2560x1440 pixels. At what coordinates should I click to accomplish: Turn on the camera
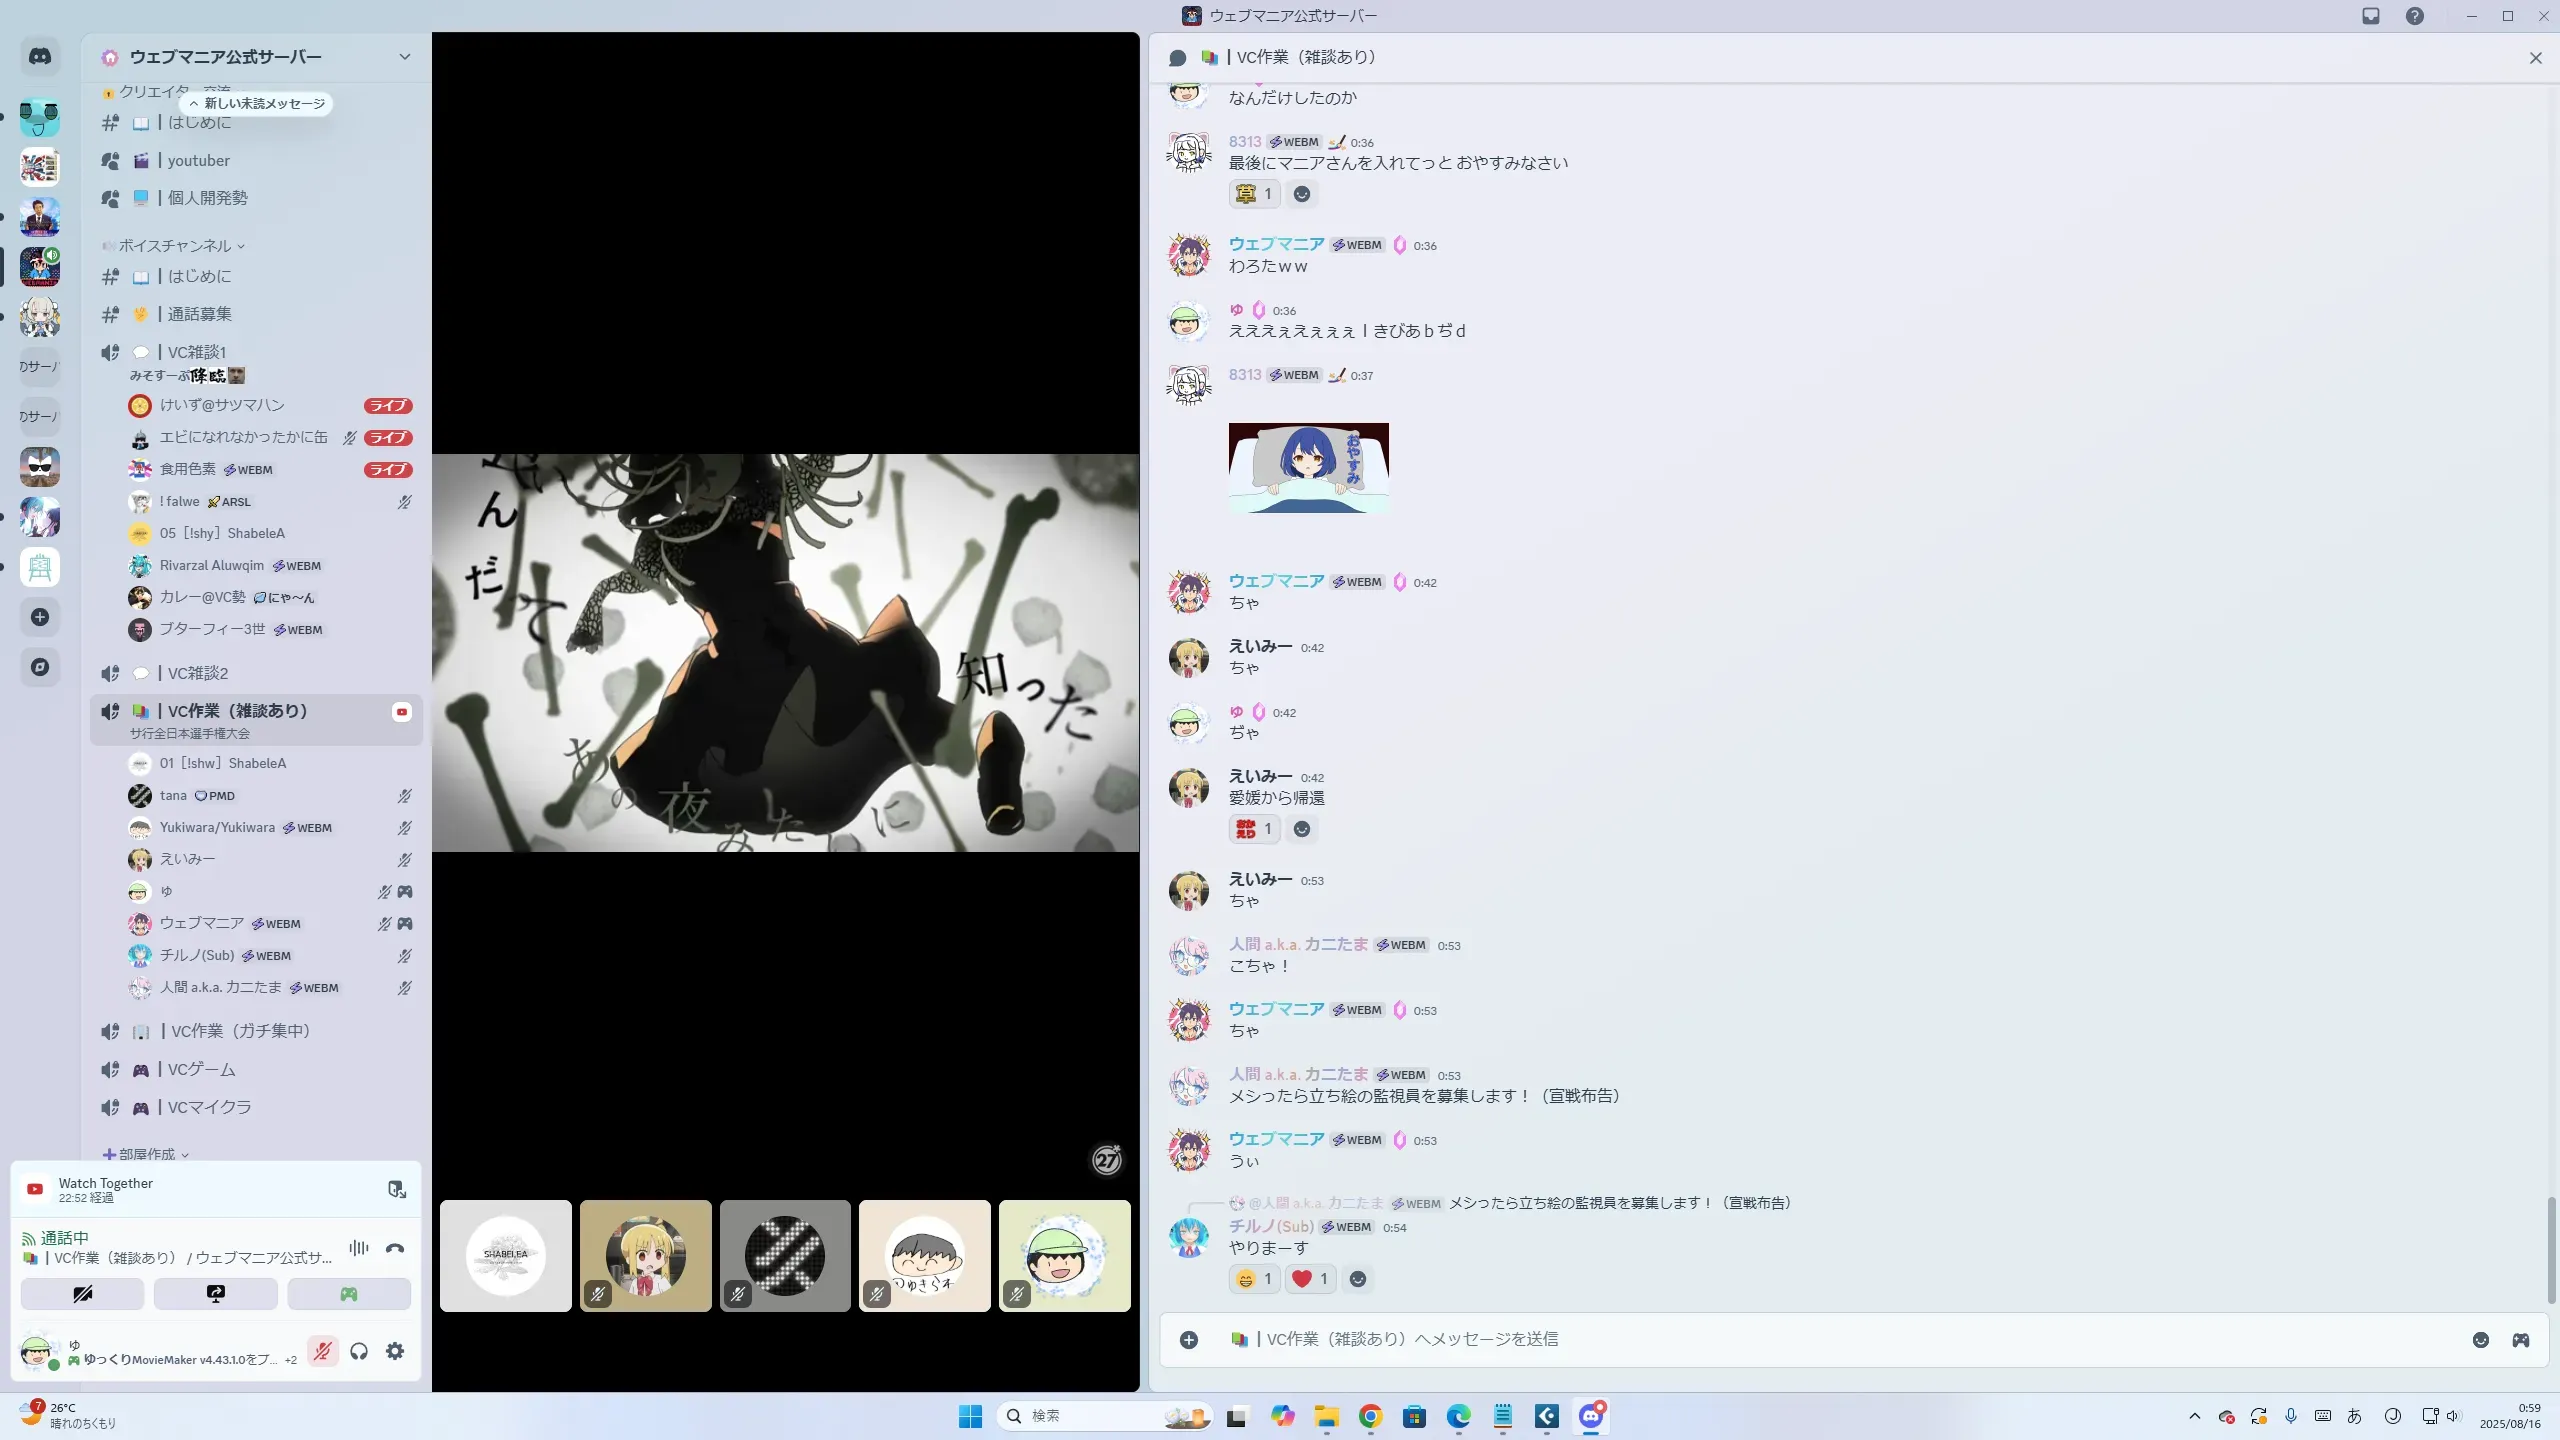pyautogui.click(x=82, y=1294)
